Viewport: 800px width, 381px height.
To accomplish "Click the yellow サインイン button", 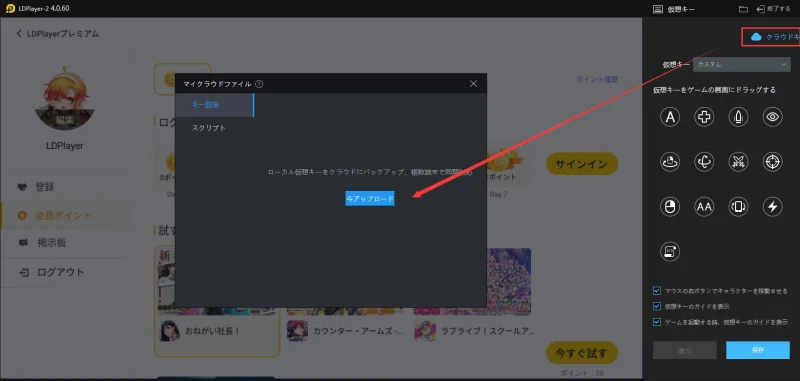I will [582, 164].
